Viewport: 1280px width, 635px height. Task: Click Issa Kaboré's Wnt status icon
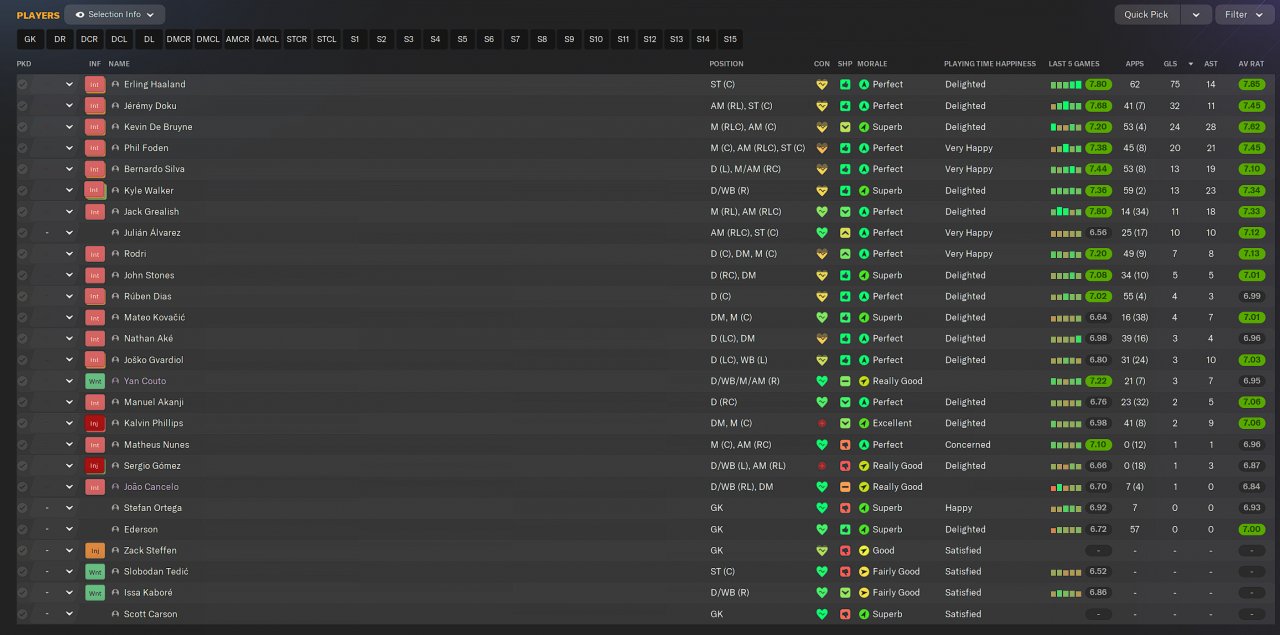(95, 593)
